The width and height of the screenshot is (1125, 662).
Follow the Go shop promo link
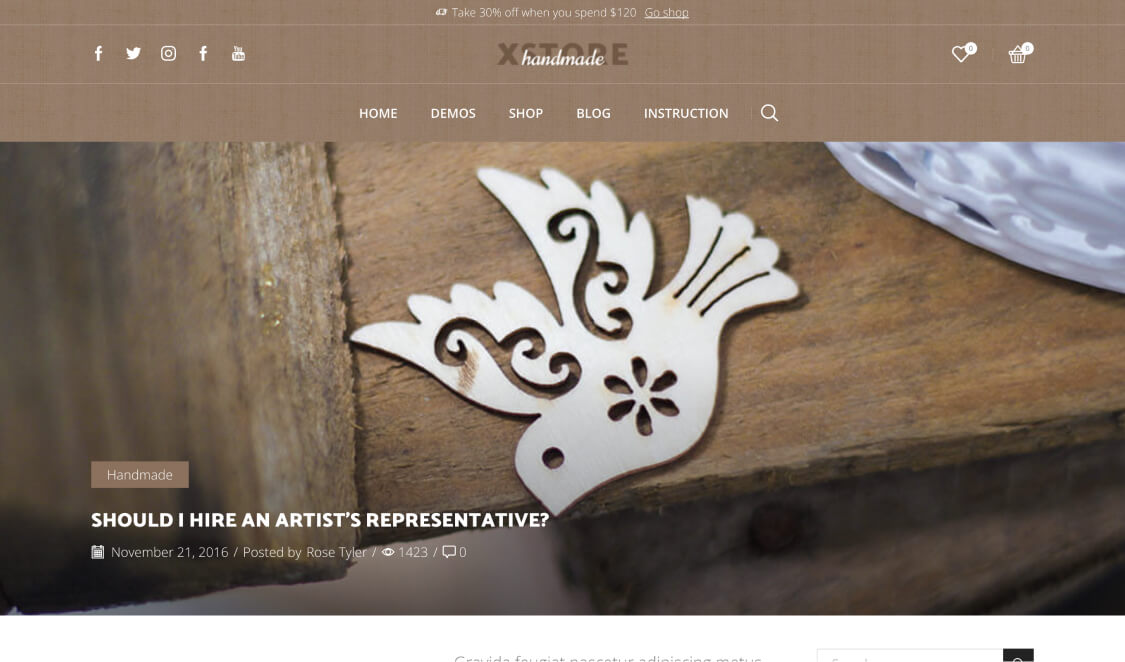[667, 12]
